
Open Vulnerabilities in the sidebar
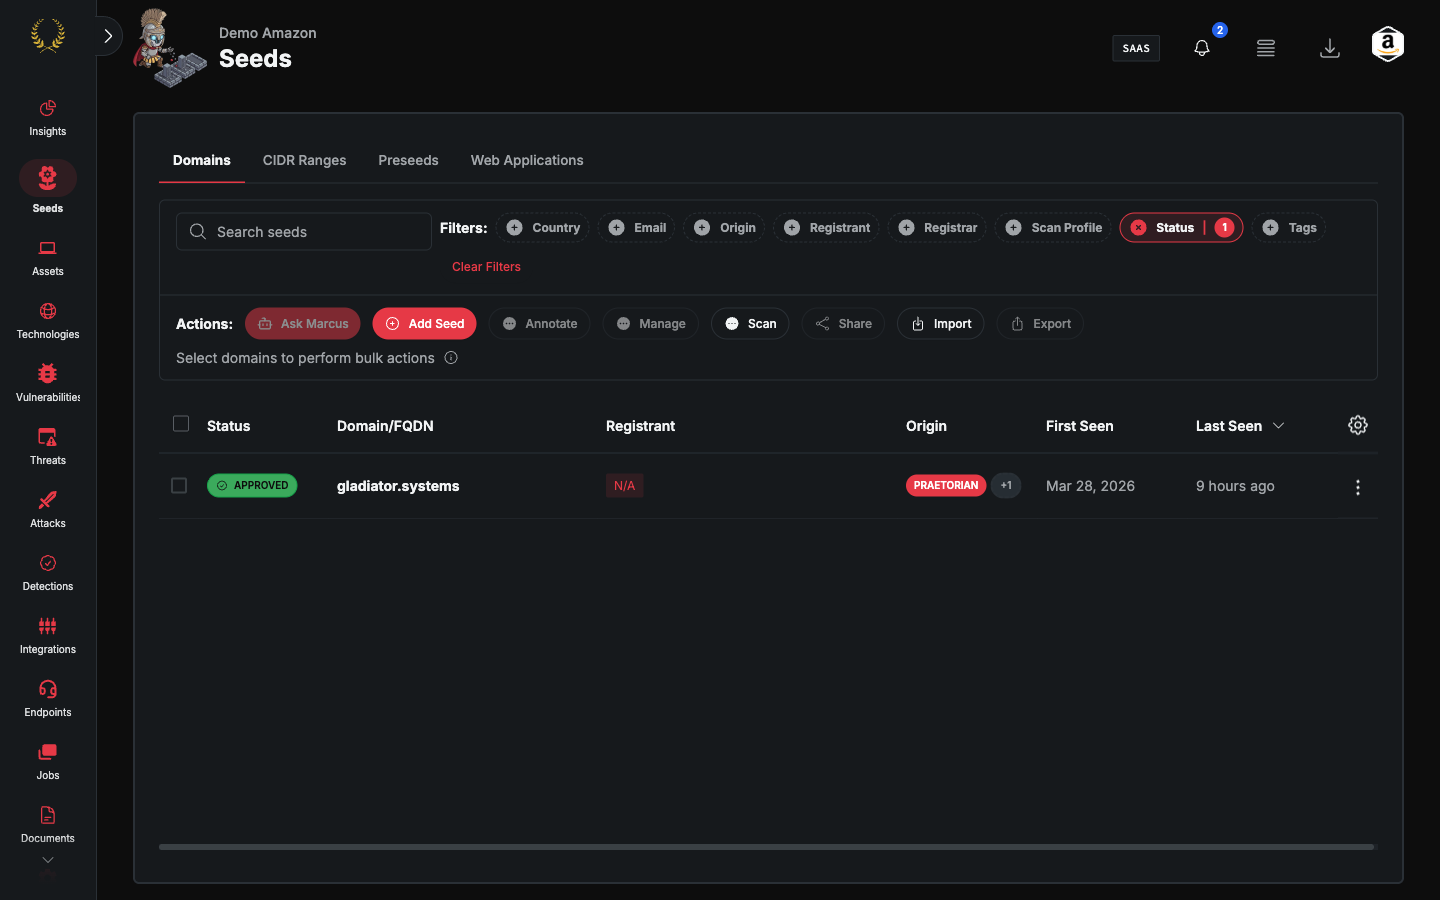(x=47, y=384)
